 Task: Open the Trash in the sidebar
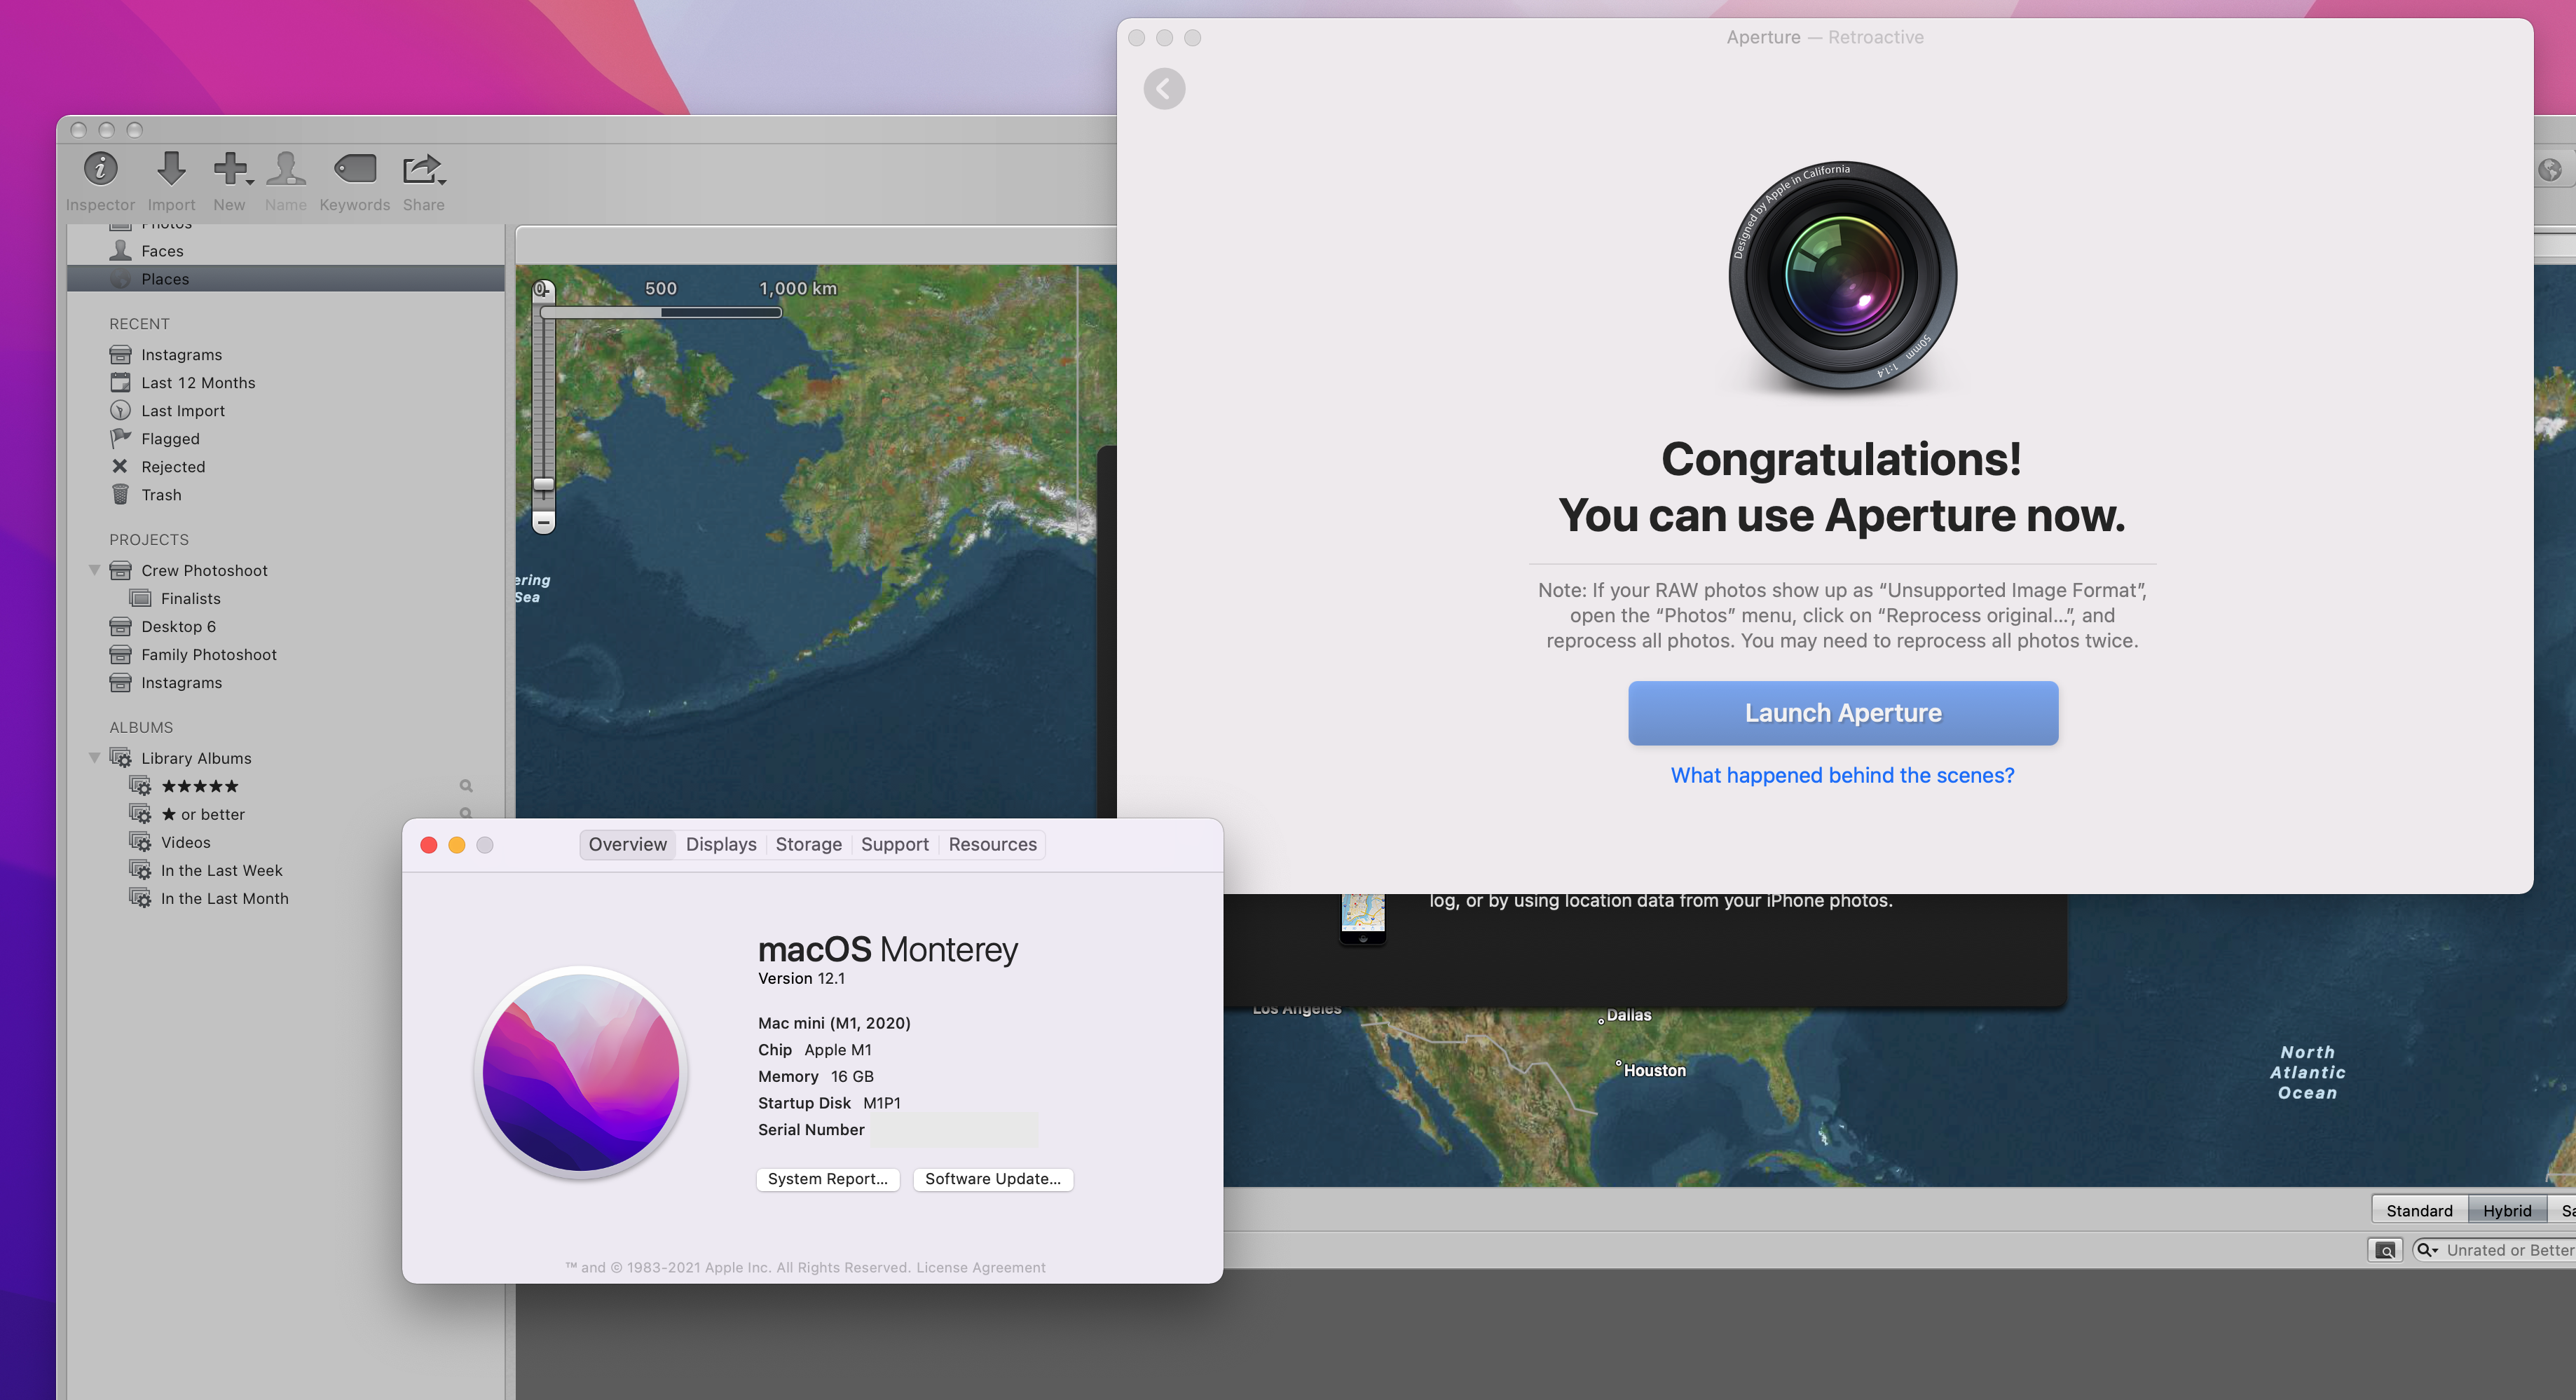point(161,495)
